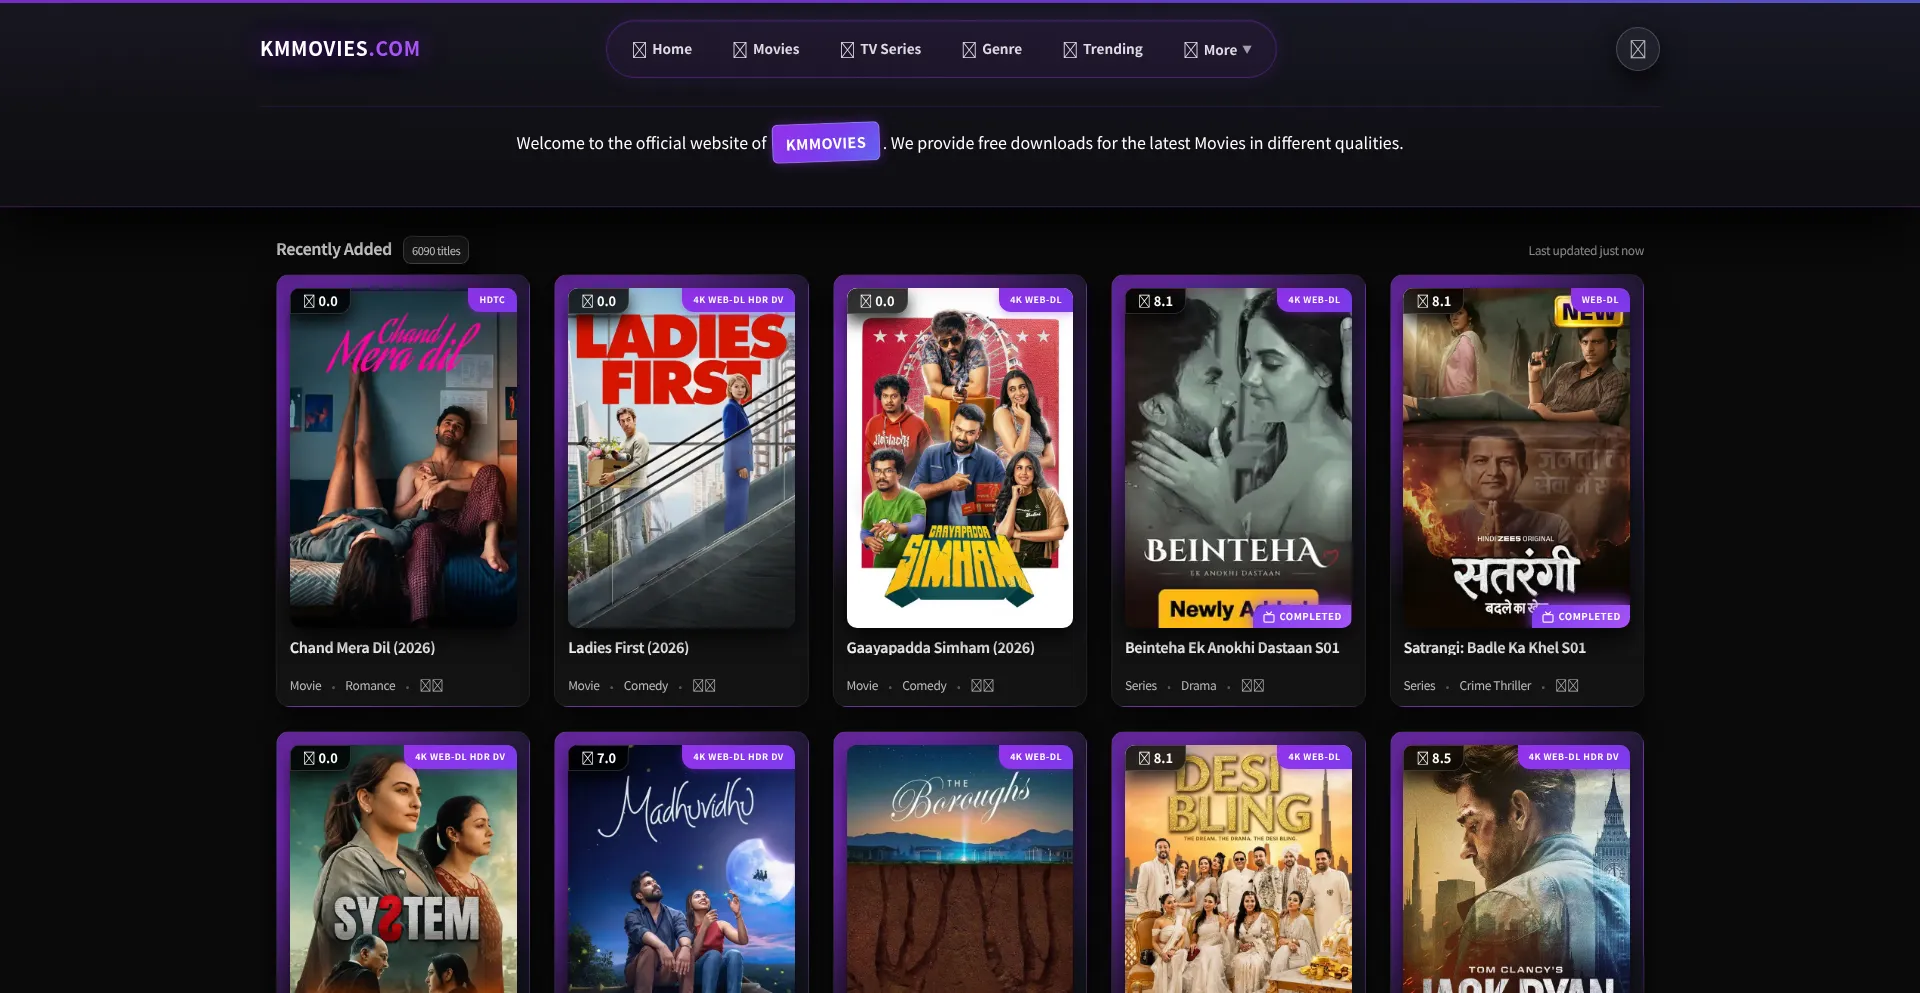This screenshot has width=1920, height=993.
Task: Select Trending in the navigation bar
Action: (1103, 49)
